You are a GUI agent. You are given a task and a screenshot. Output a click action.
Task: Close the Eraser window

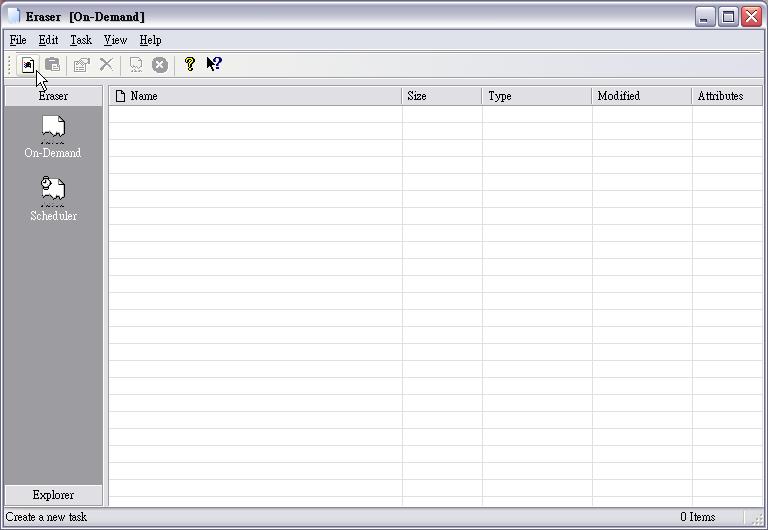(751, 17)
